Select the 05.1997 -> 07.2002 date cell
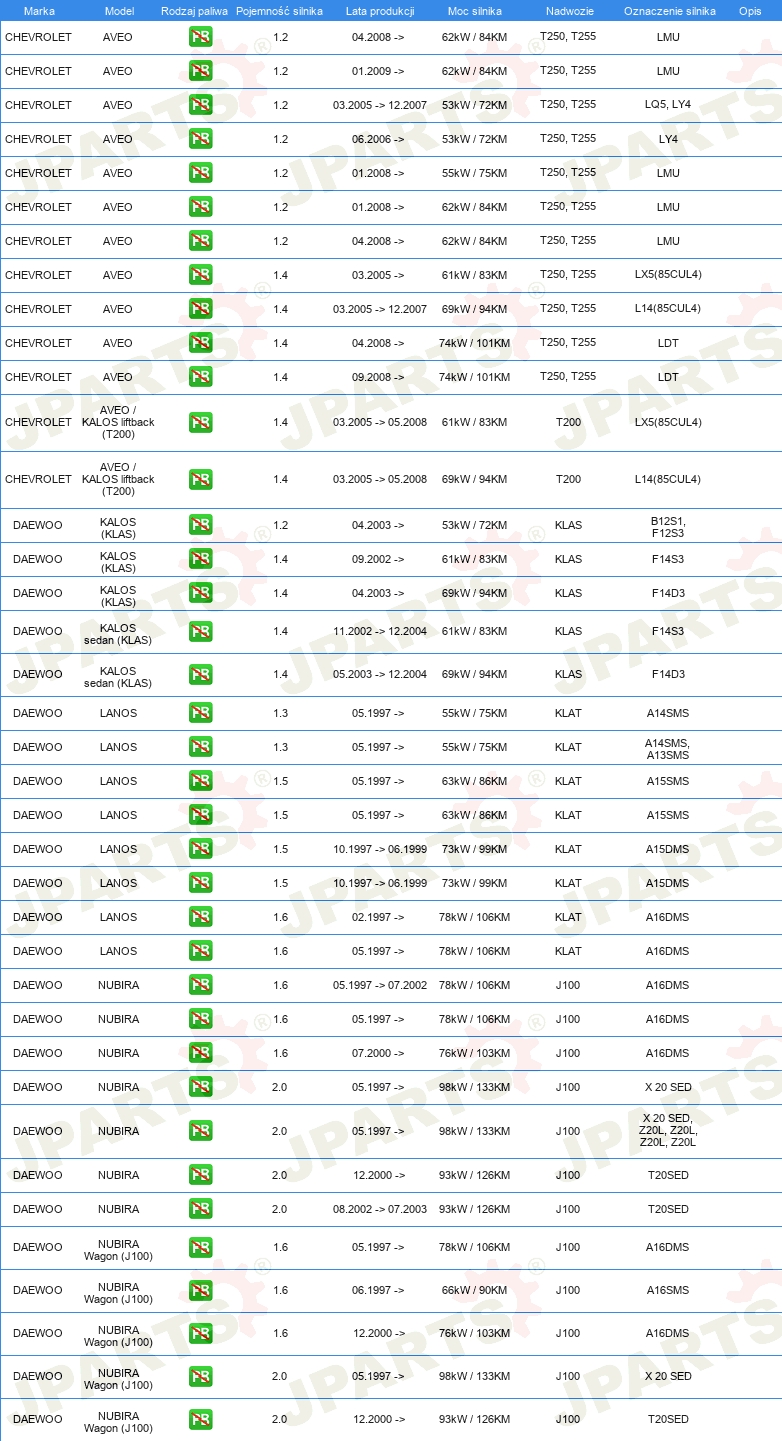Viewport: 782px width, 1441px height. [x=380, y=986]
